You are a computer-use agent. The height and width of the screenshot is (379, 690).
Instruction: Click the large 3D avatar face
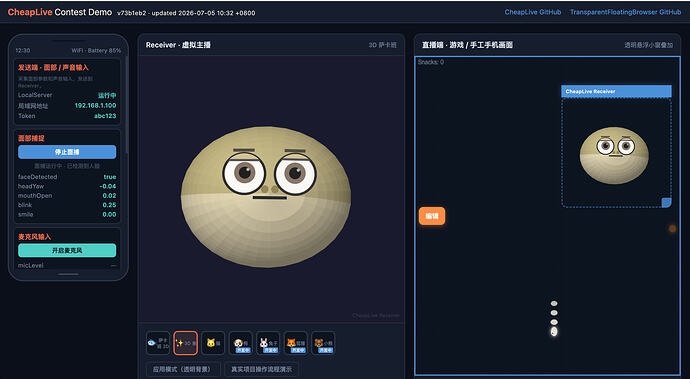[266, 197]
